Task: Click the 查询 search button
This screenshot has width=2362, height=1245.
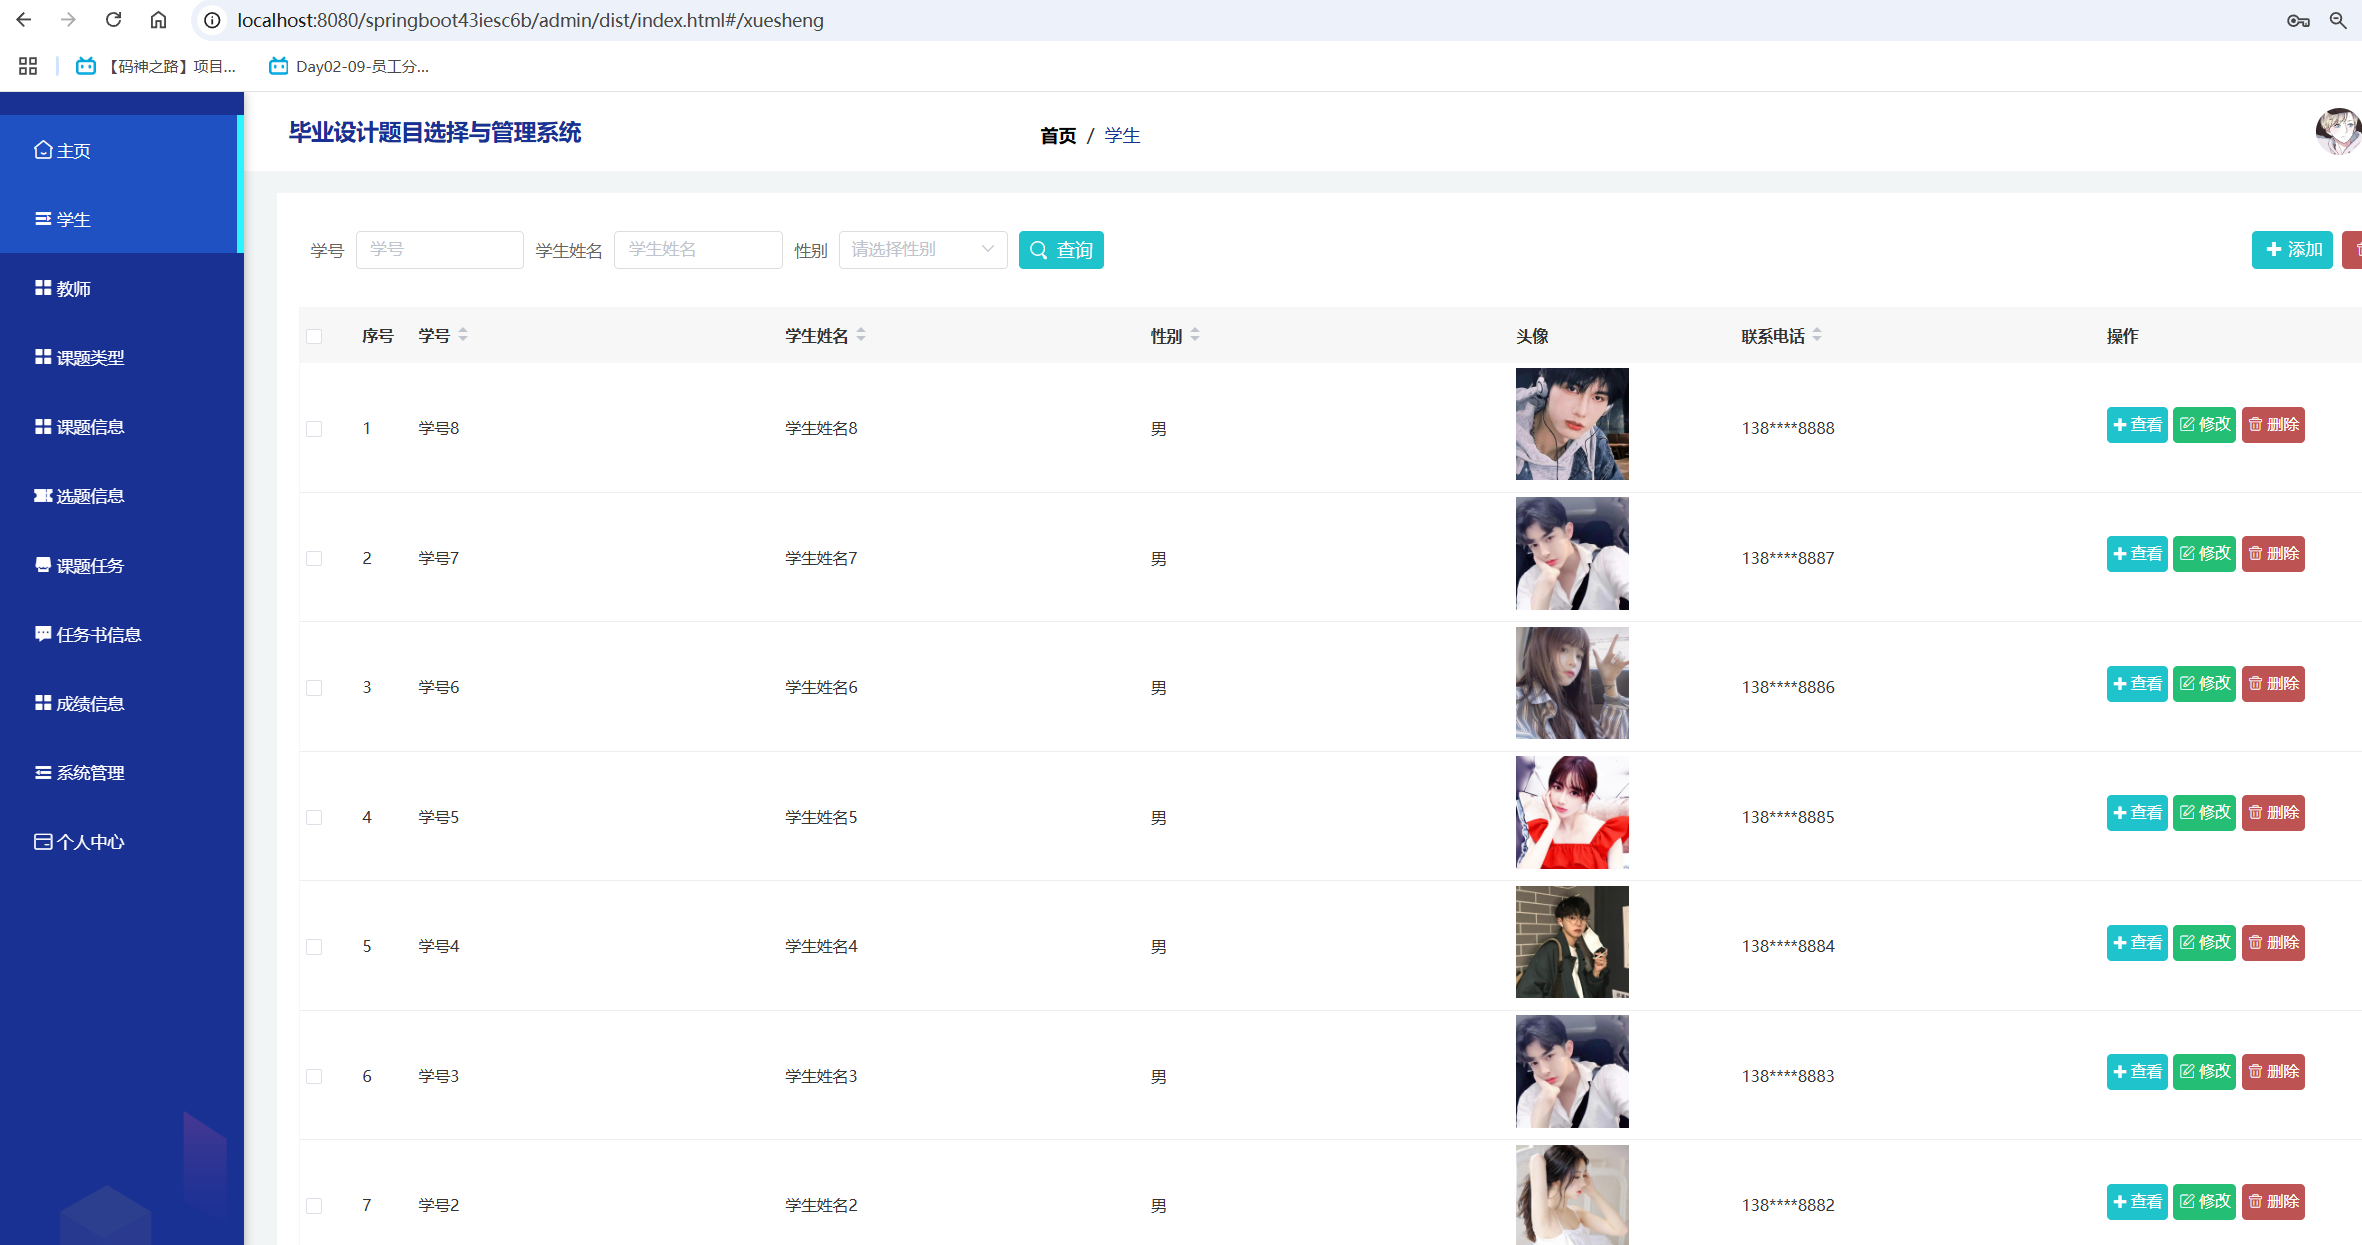Action: pyautogui.click(x=1061, y=250)
